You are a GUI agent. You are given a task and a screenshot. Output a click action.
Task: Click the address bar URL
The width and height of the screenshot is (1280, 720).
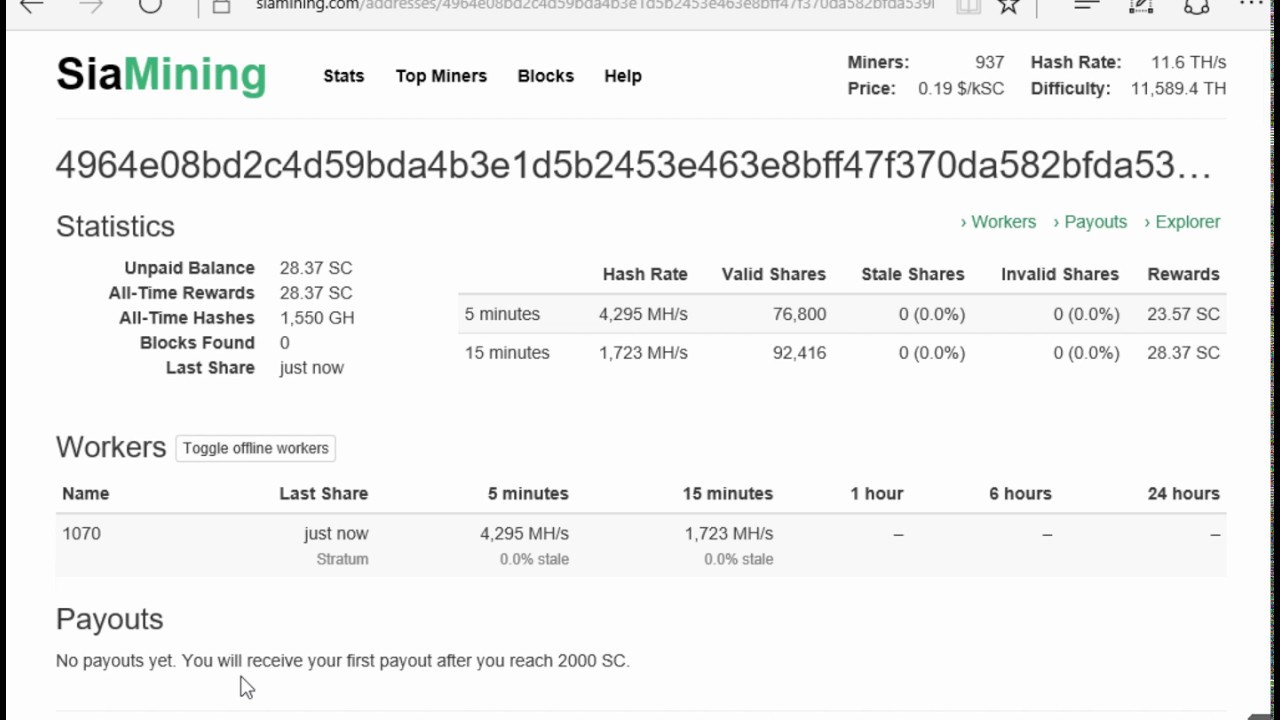(594, 6)
